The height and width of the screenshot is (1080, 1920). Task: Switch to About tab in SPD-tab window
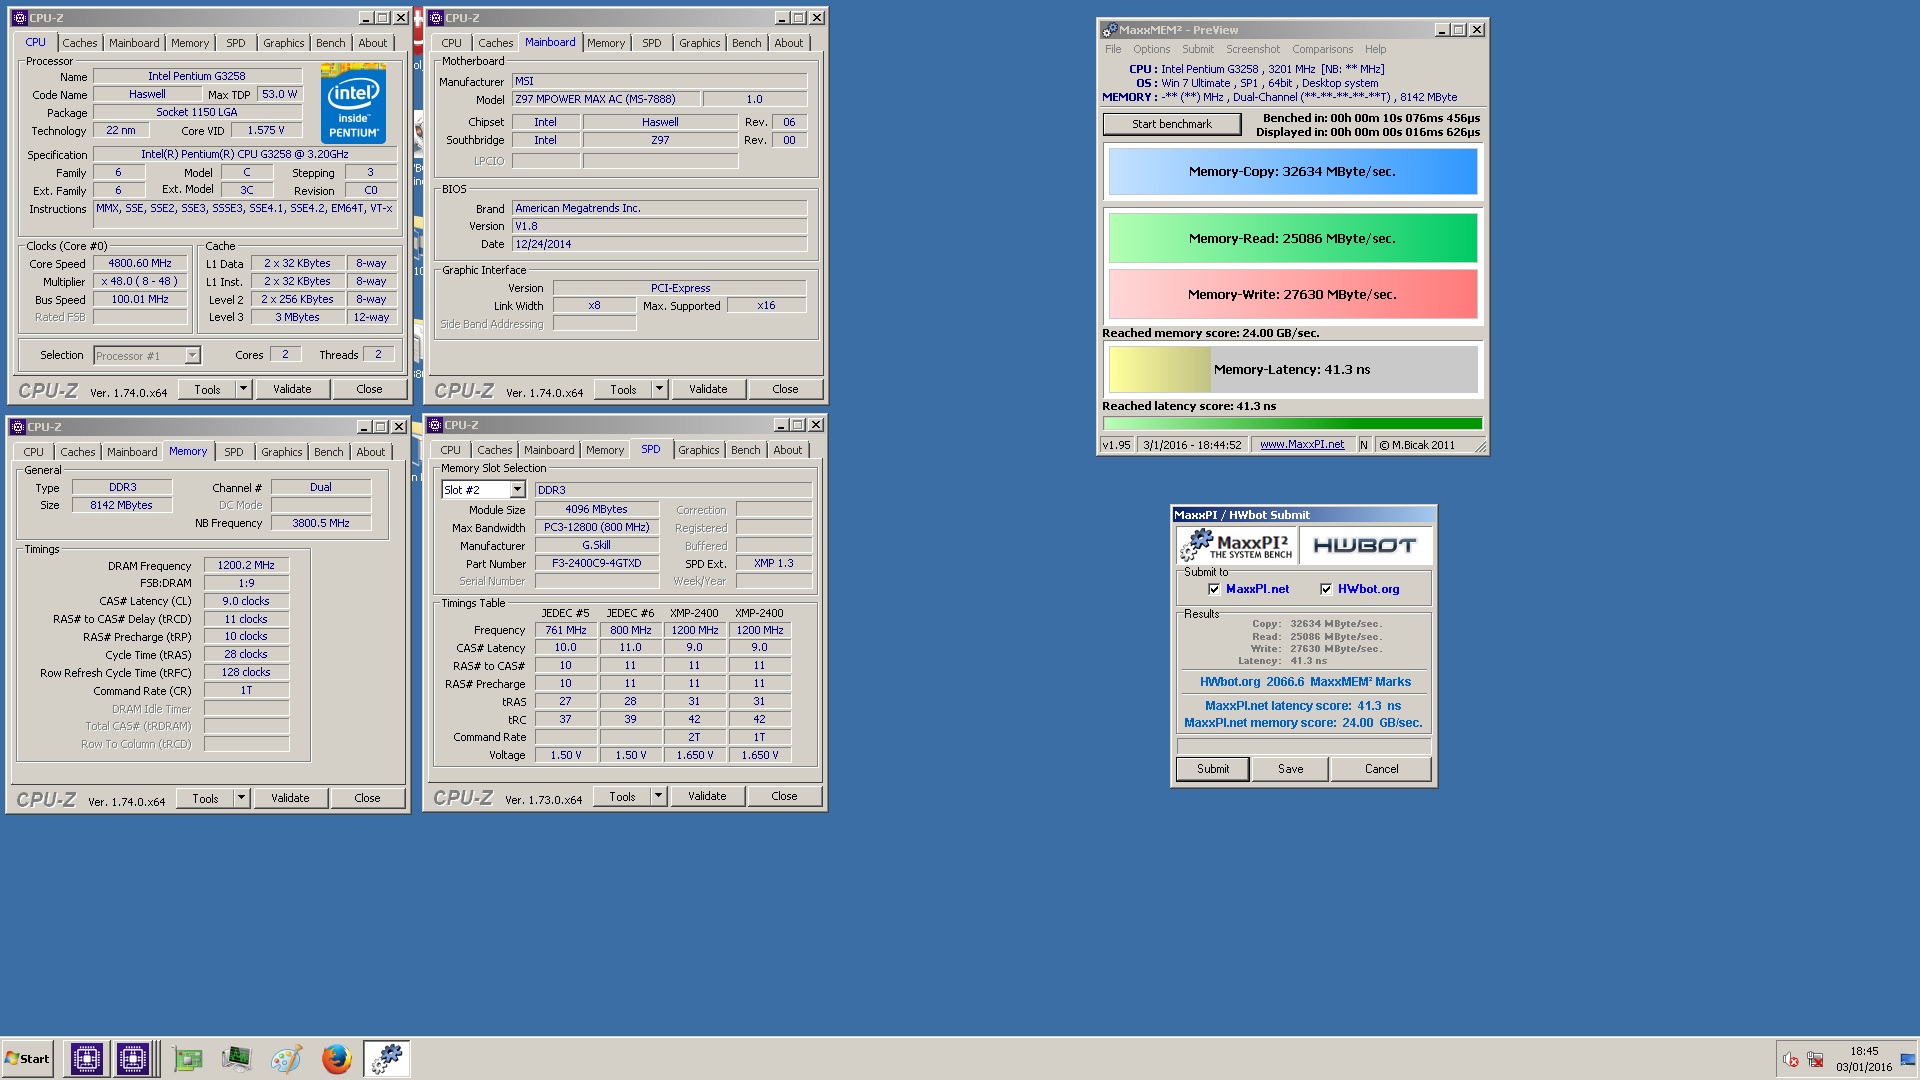(788, 450)
